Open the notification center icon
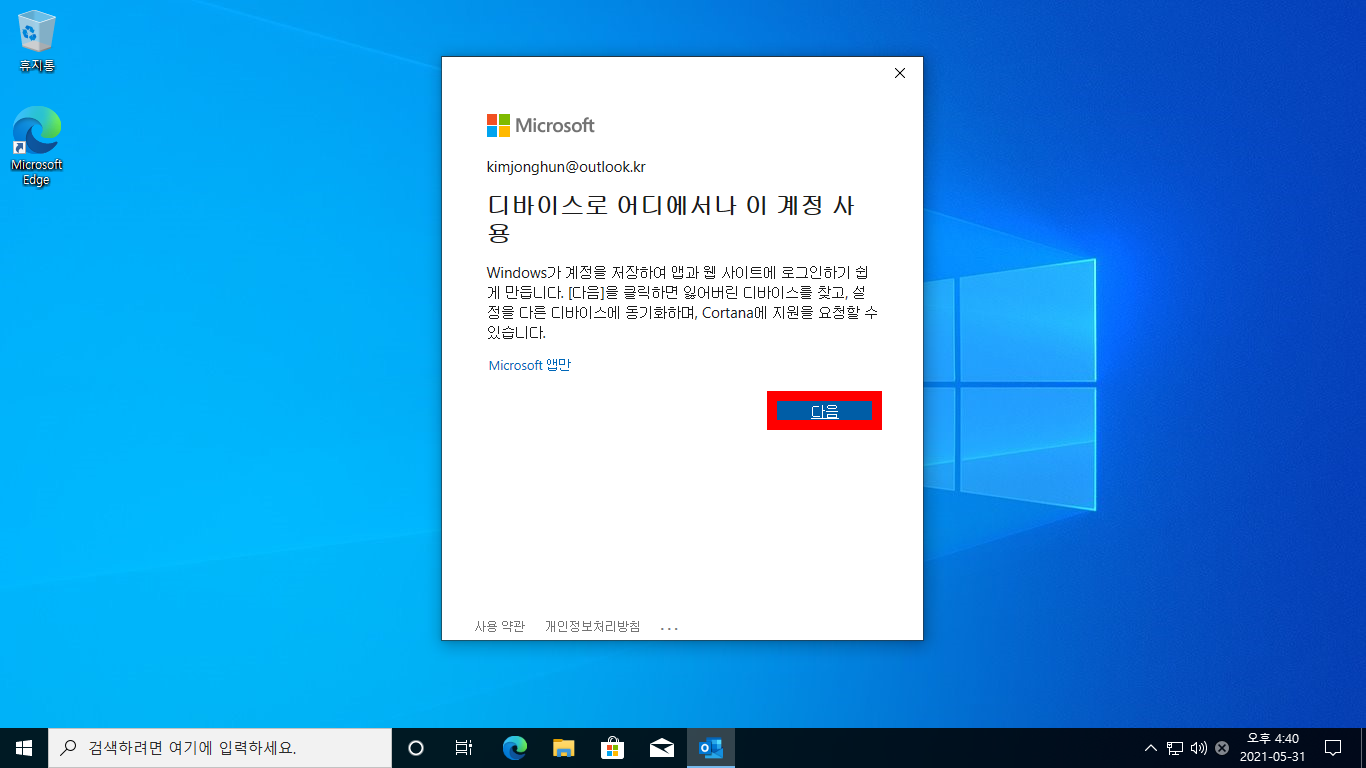Viewport: 1366px width, 768px height. (1332, 748)
